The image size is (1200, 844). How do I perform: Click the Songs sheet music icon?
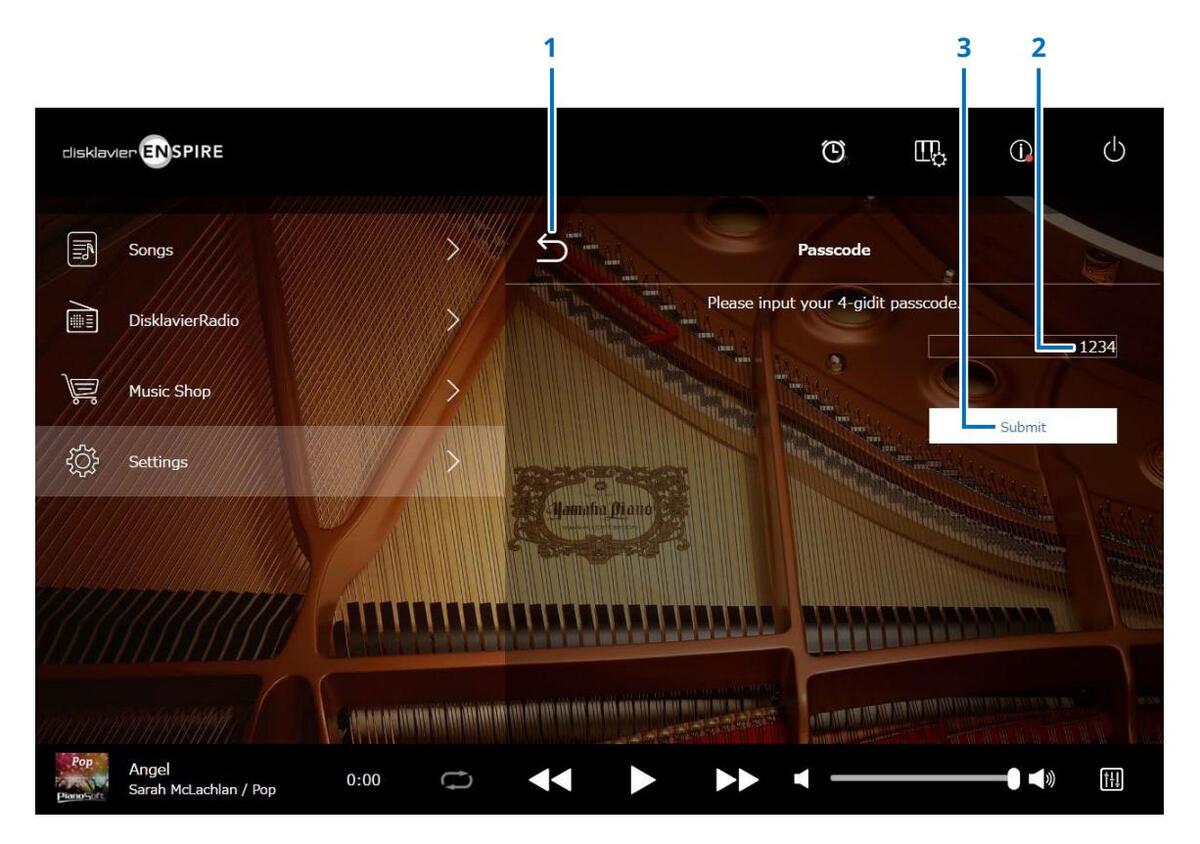tap(82, 250)
